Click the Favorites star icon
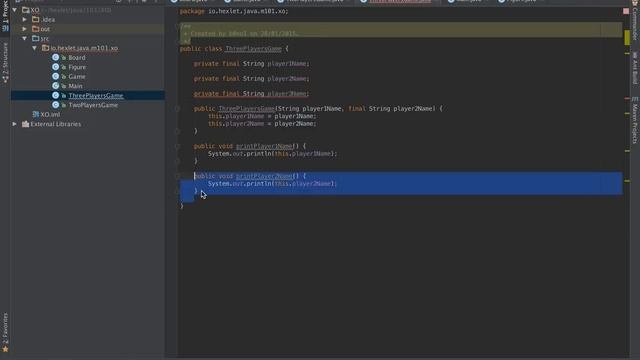 point(5,349)
